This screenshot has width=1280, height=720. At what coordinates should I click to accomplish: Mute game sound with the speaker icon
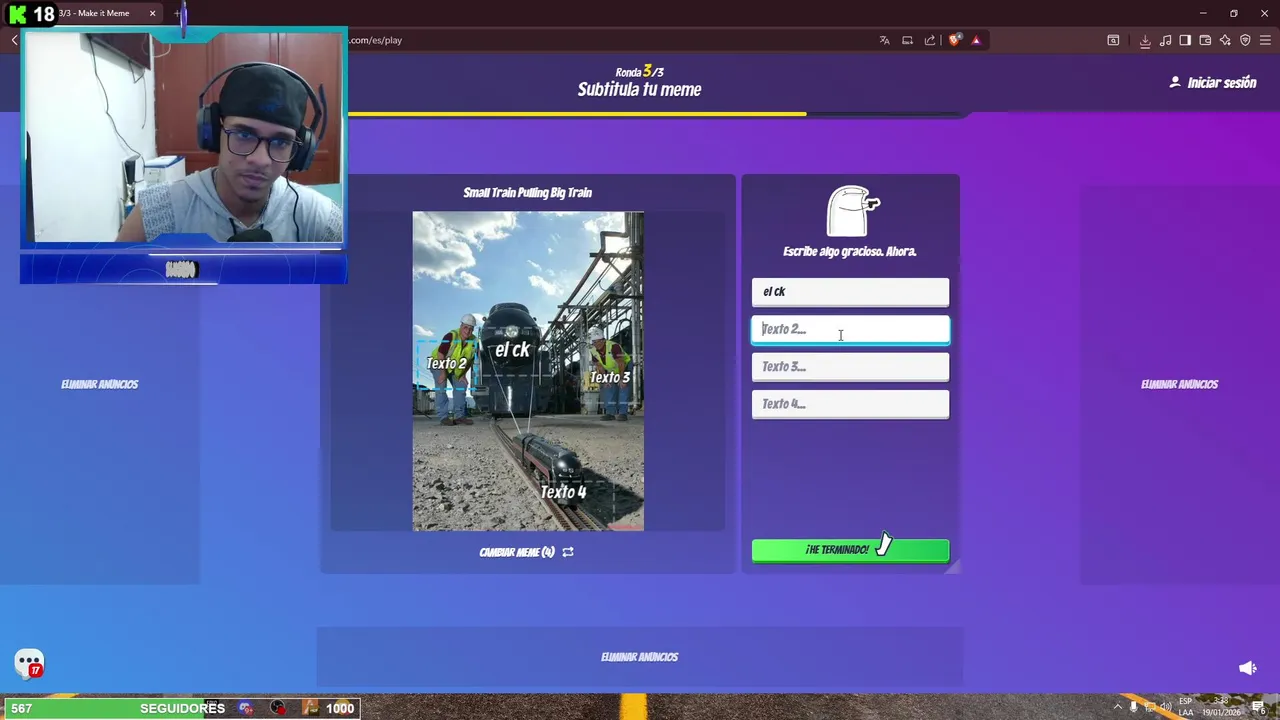point(1247,668)
